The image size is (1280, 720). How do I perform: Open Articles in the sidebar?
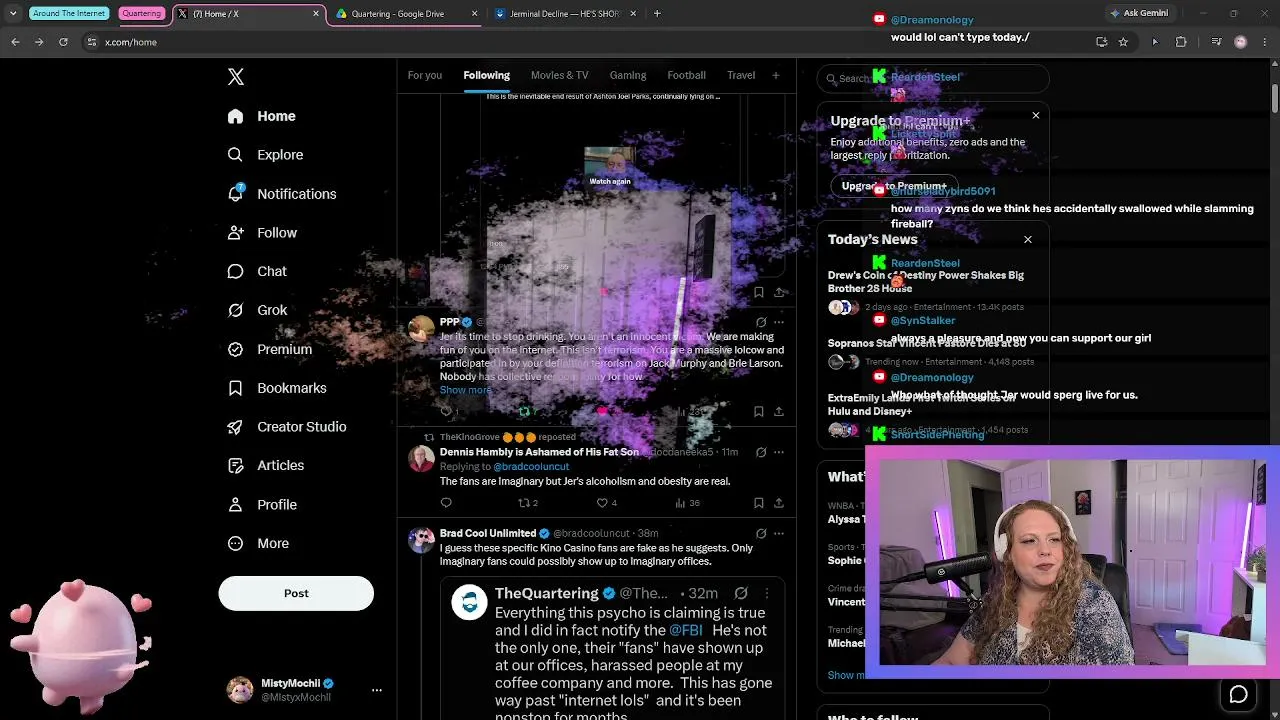(x=265, y=465)
